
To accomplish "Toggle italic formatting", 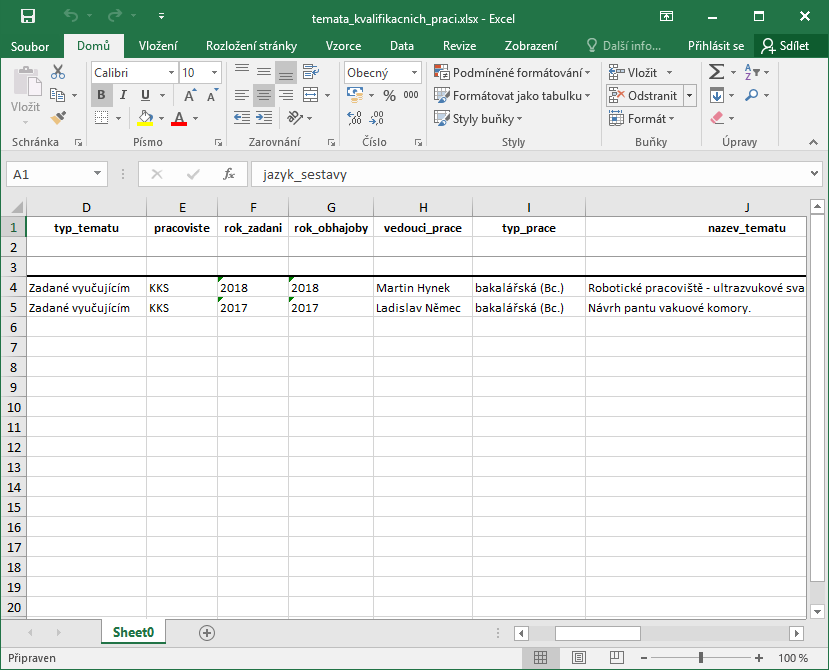I will 123,95.
